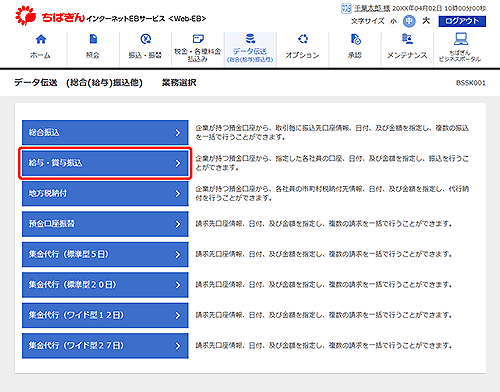The image size is (500, 392).
Task: Select the 振込・振替 menu label
Action: click(145, 55)
